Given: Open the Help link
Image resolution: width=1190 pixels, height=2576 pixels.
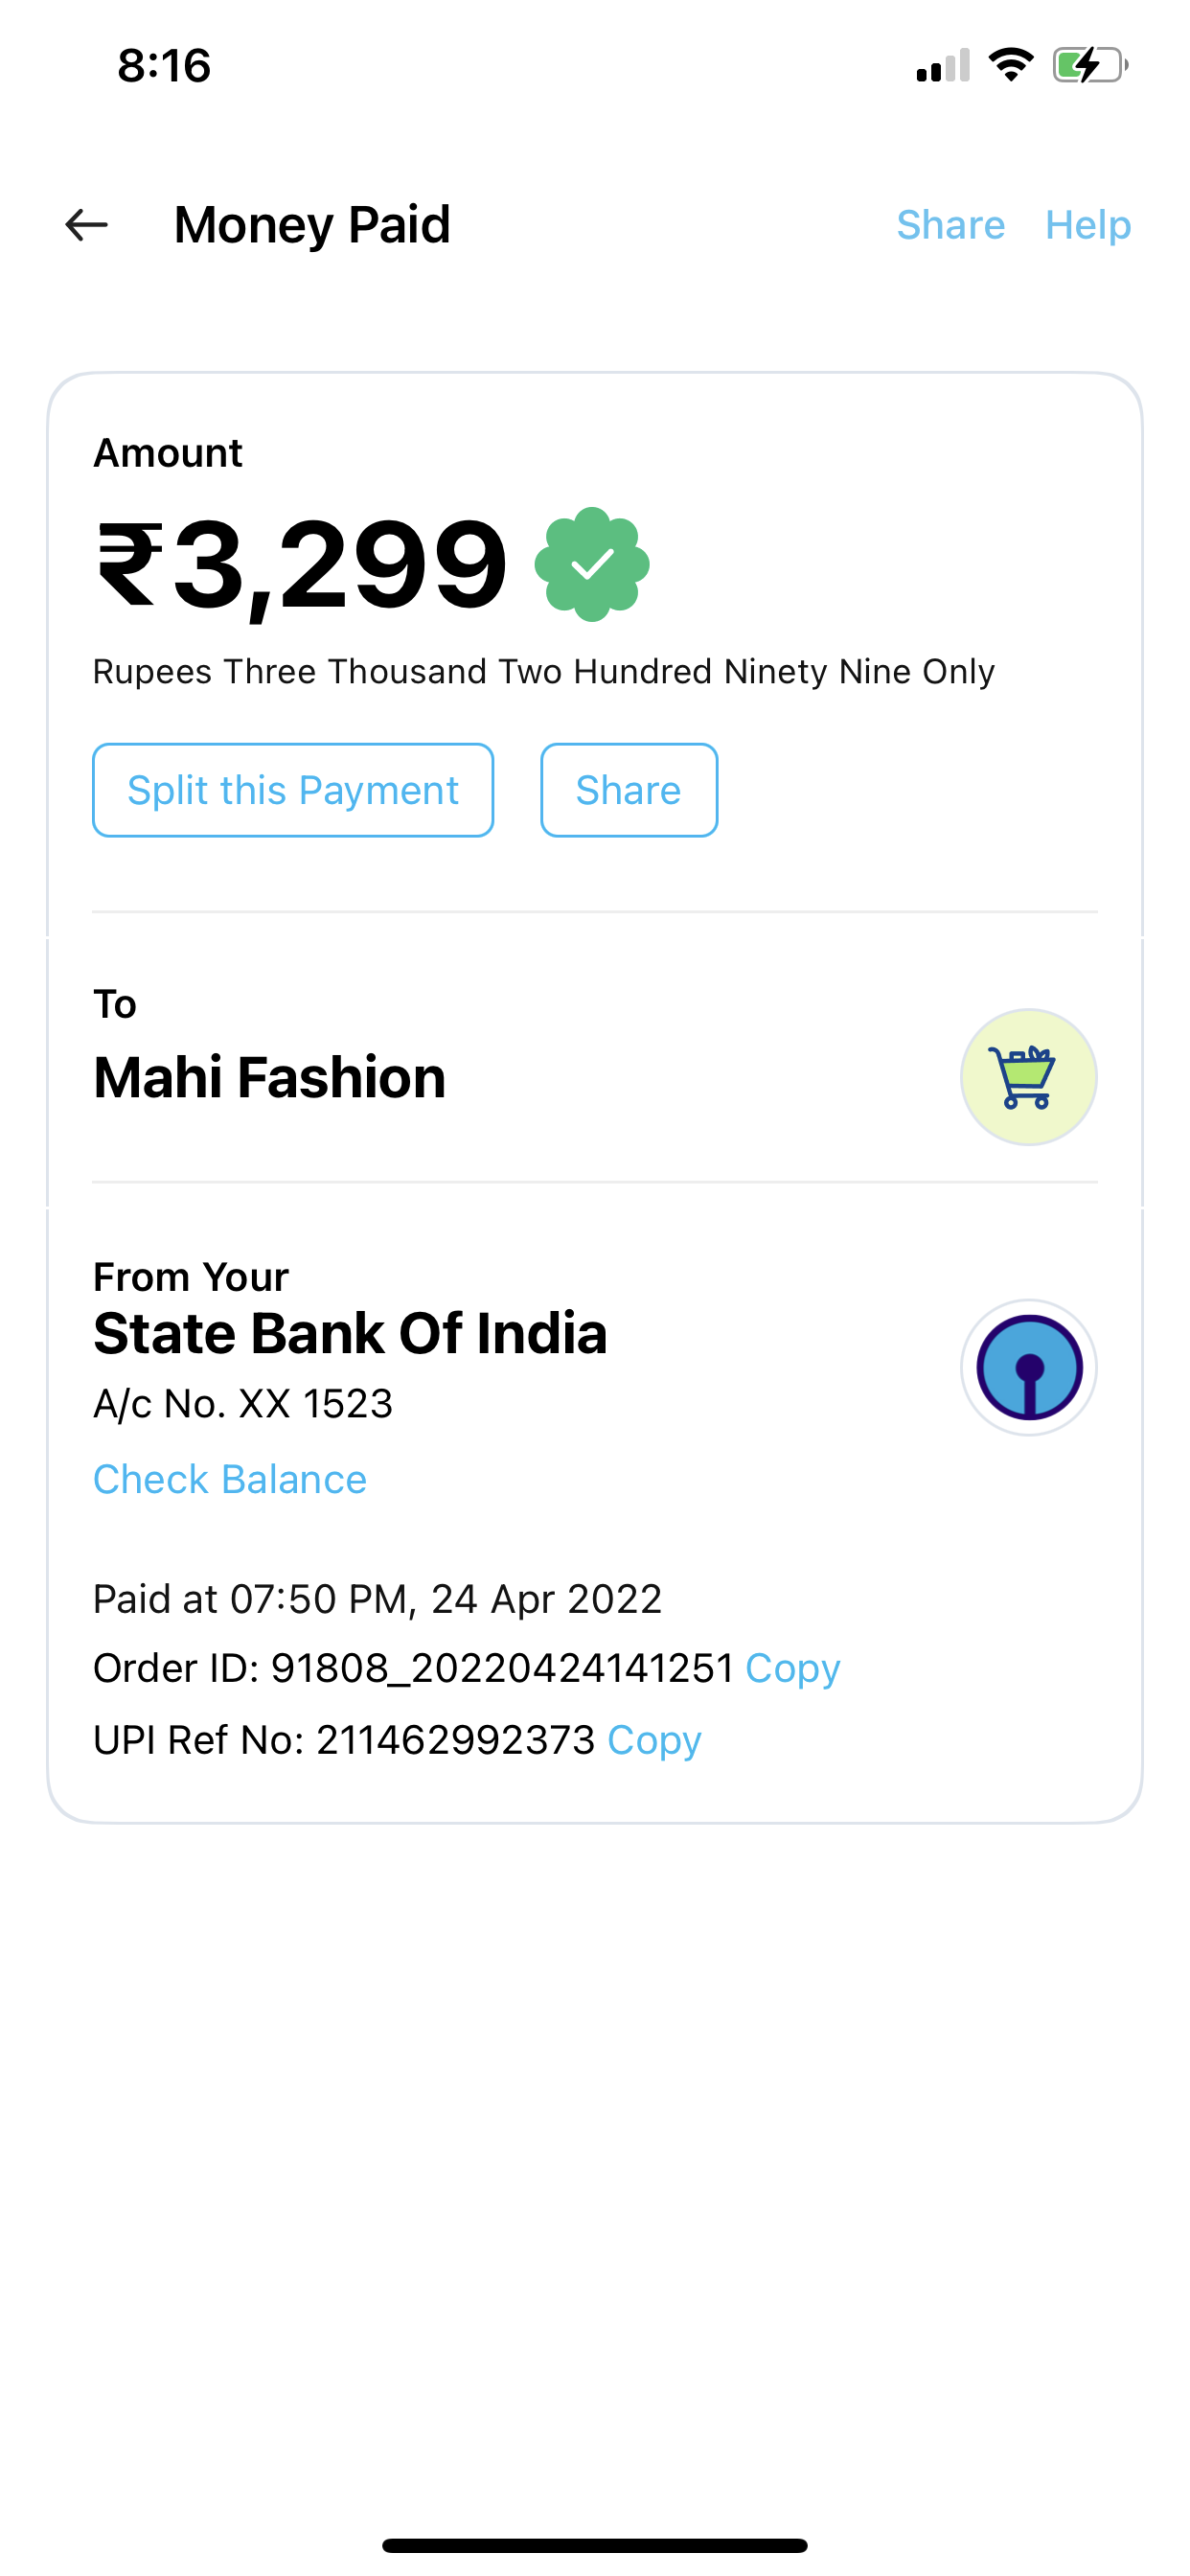Looking at the screenshot, I should tap(1088, 225).
